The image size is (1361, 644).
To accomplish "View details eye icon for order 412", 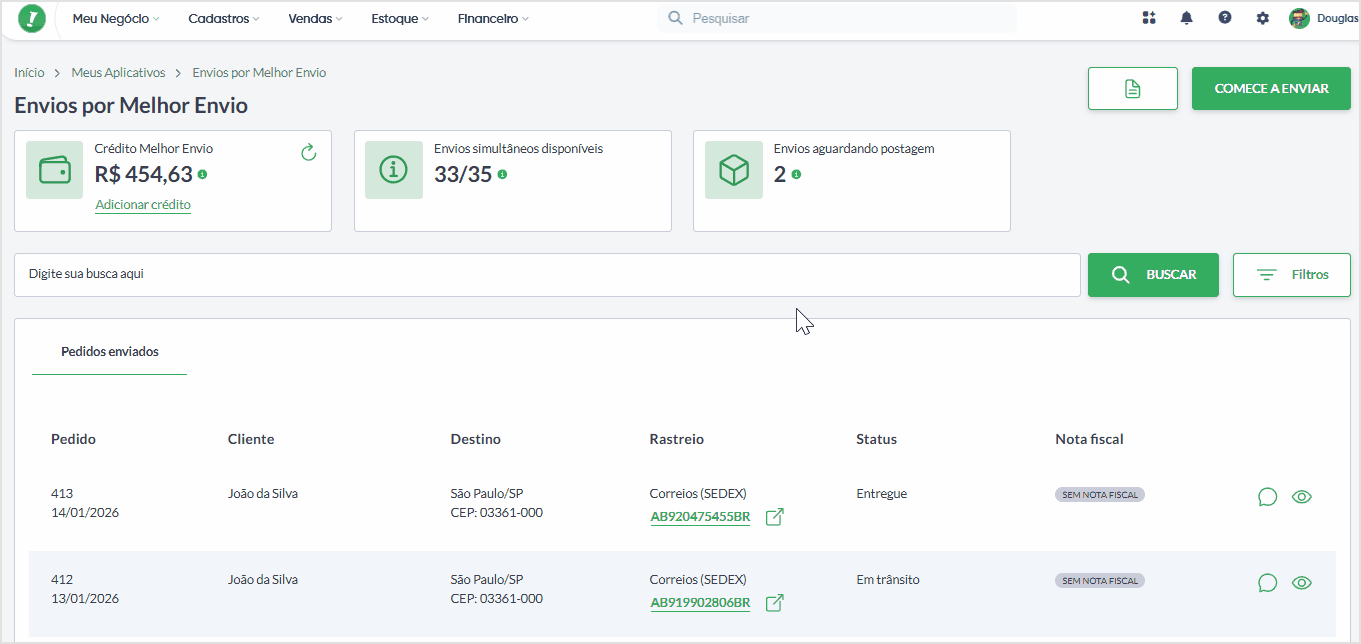I will tap(1301, 583).
